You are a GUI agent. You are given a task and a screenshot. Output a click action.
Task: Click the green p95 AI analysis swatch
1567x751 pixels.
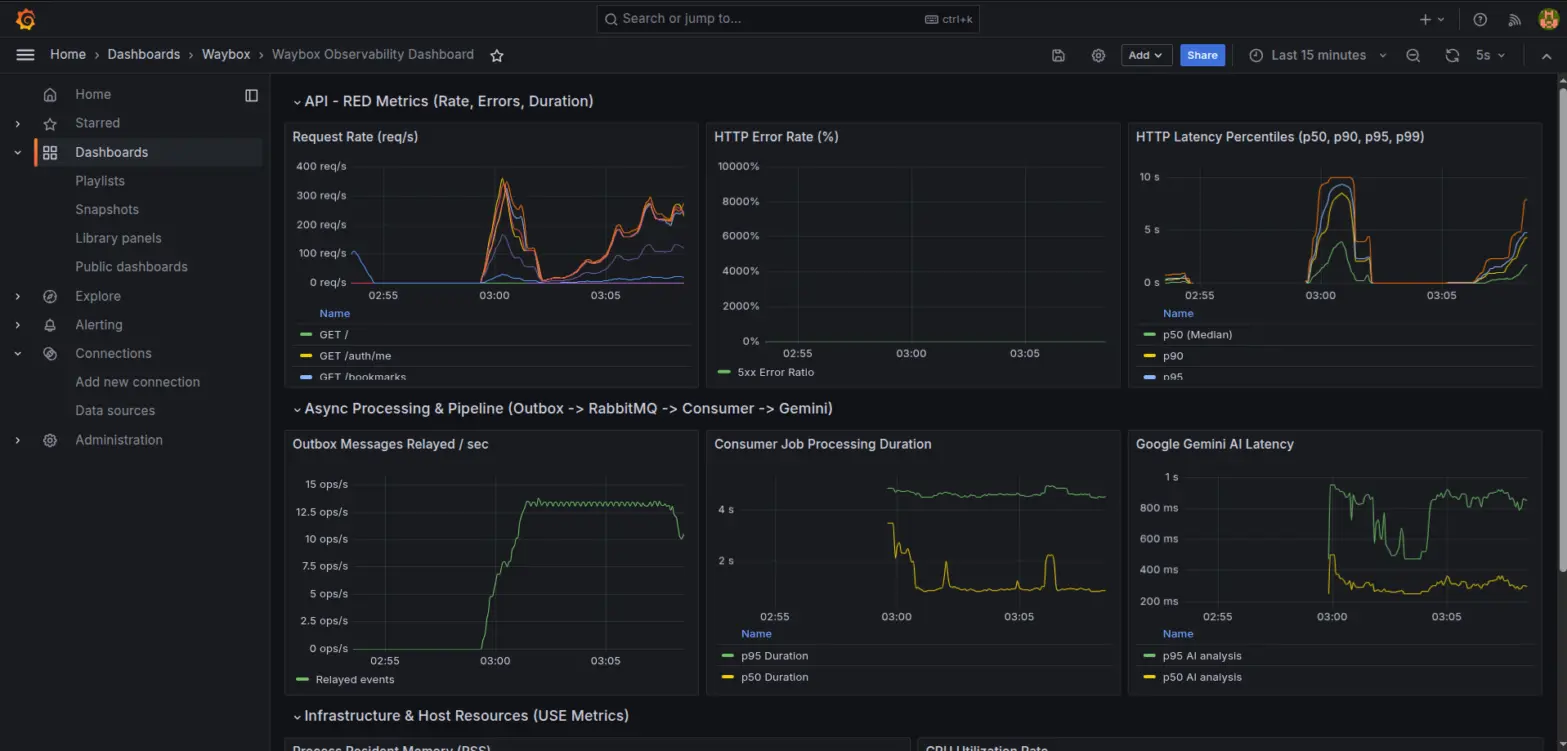[1149, 657]
